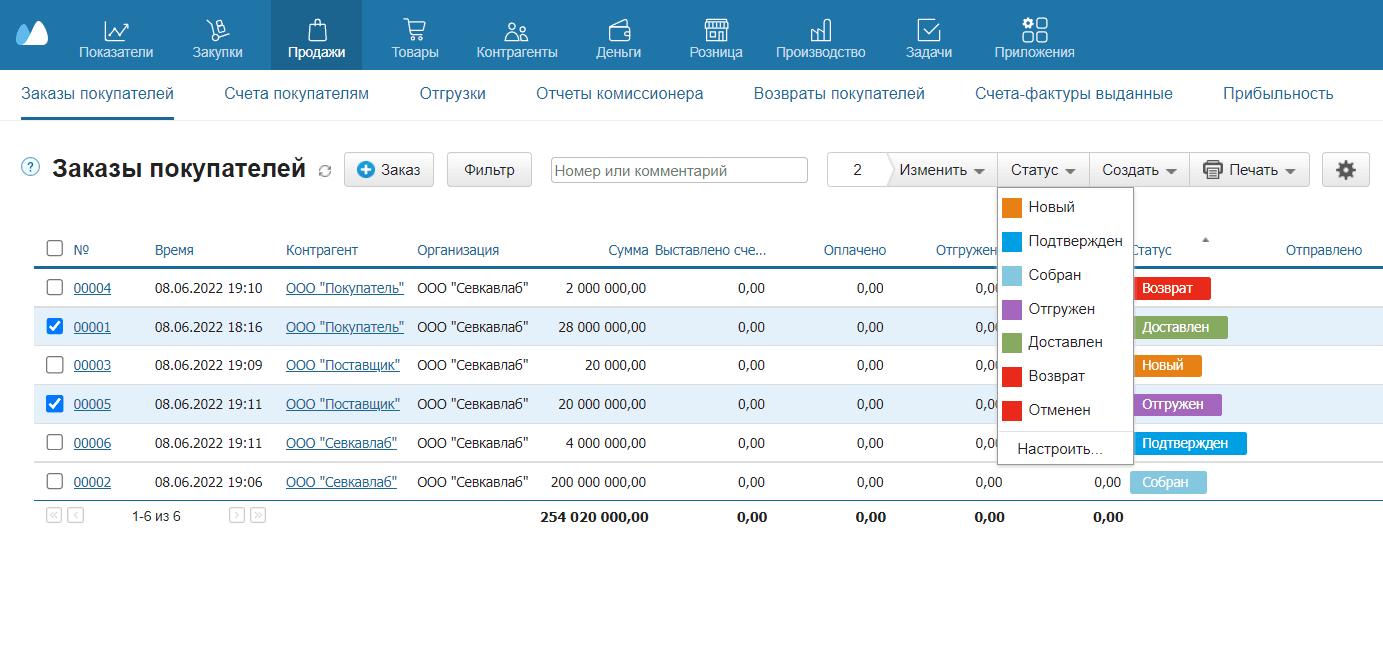Select the orange Новый status swatch

tap(1012, 208)
